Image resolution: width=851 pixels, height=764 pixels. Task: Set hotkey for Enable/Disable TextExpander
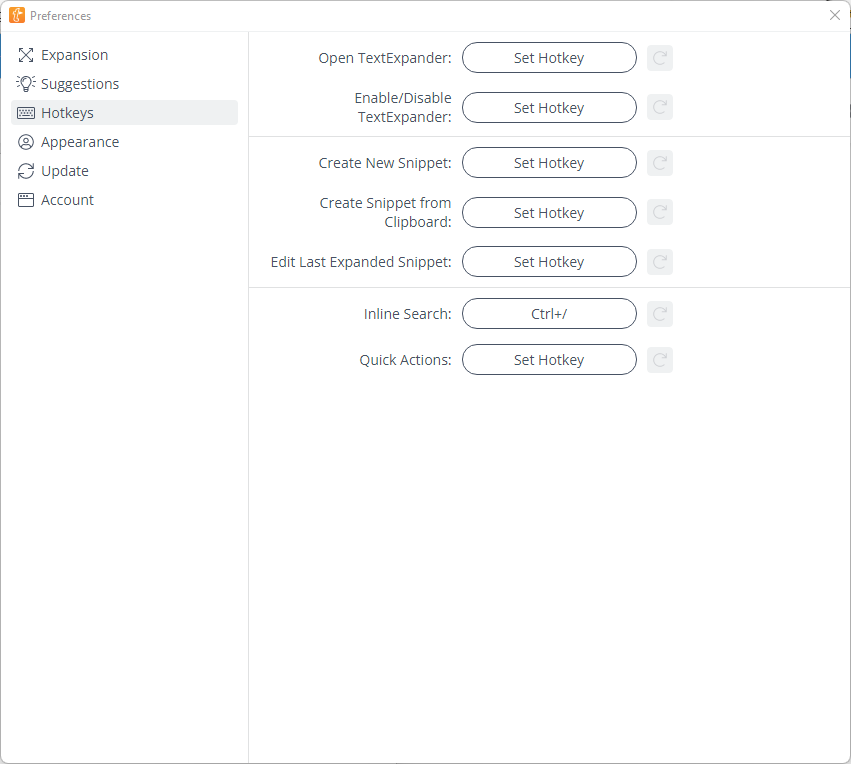[549, 108]
